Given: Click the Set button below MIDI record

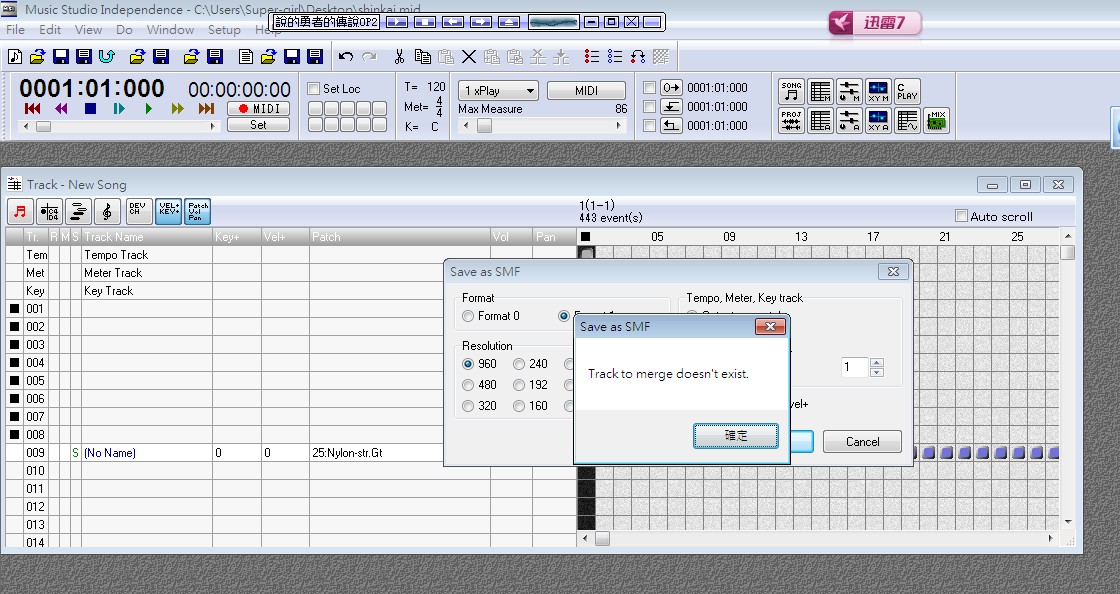Looking at the screenshot, I should [x=259, y=125].
